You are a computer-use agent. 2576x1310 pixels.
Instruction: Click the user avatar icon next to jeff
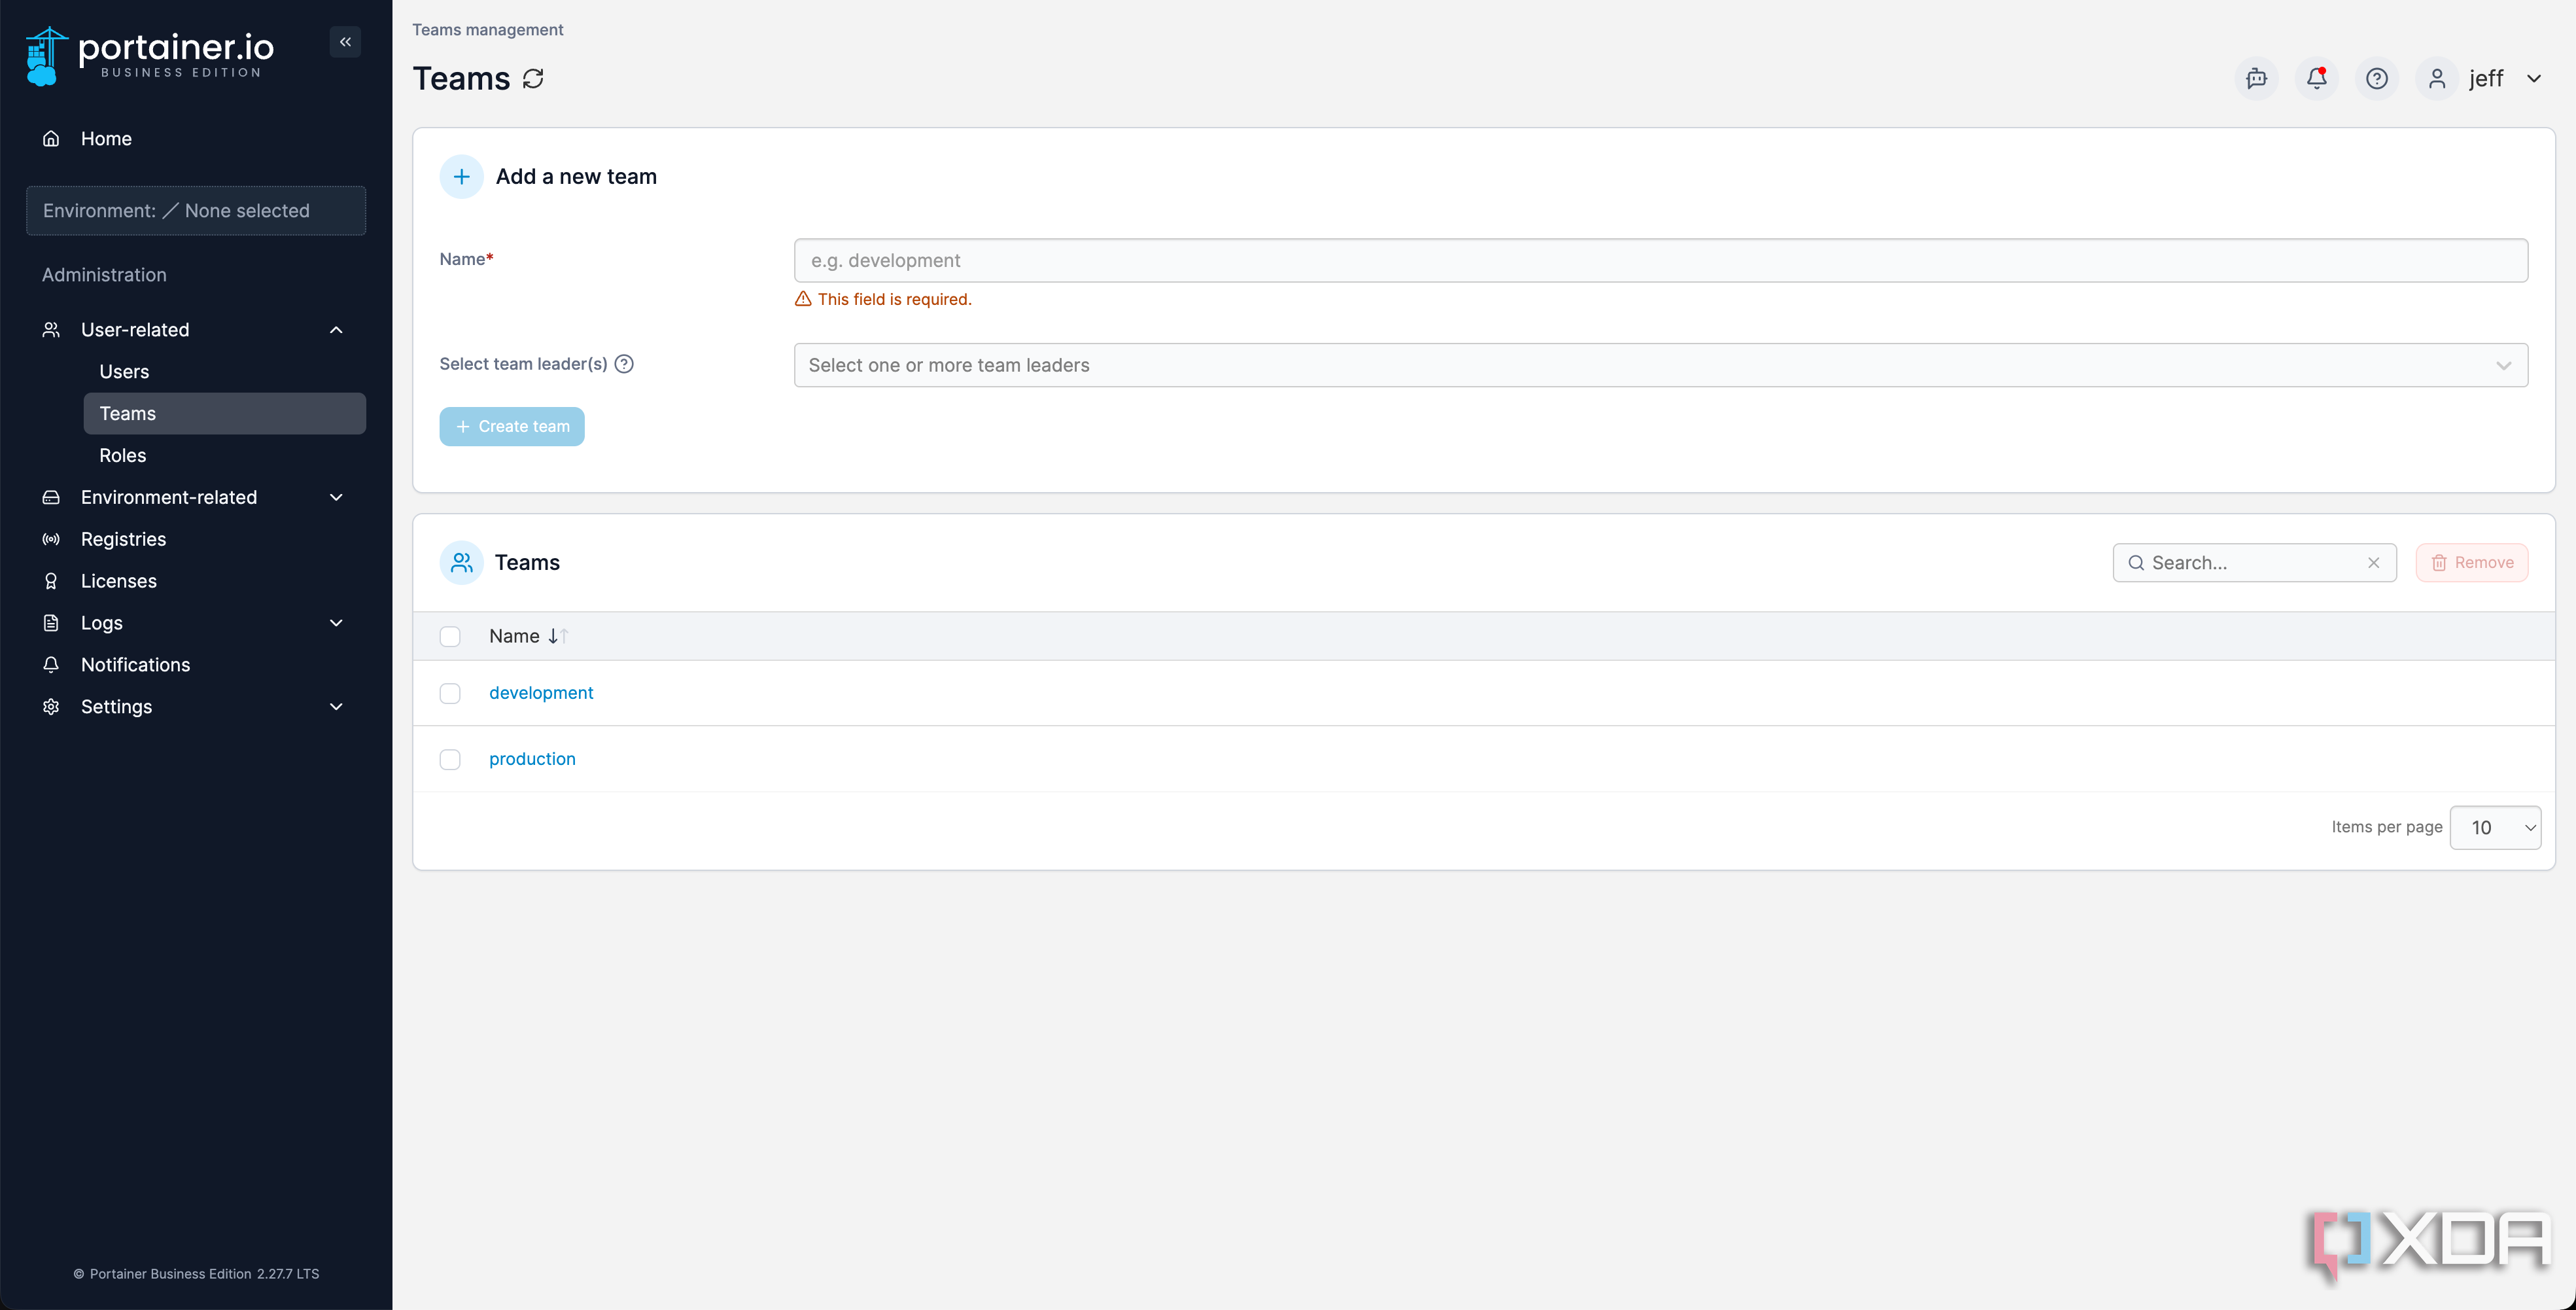(x=2437, y=78)
